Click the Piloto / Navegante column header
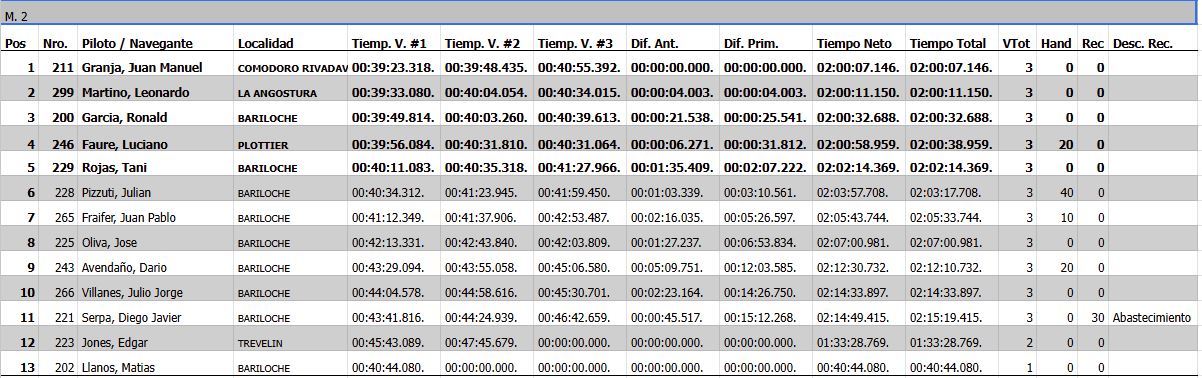This screenshot has width=1202, height=378. (136, 44)
